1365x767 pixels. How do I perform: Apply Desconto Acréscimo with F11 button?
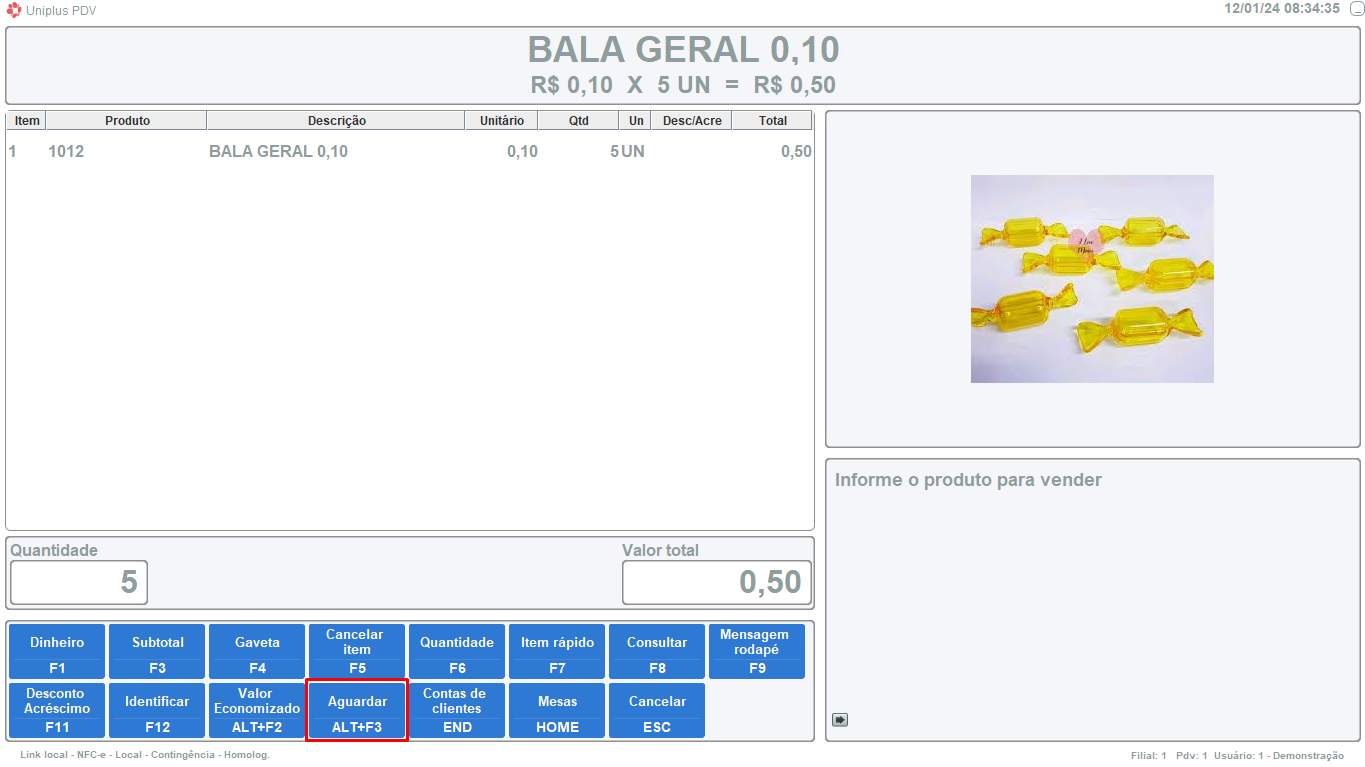[57, 711]
